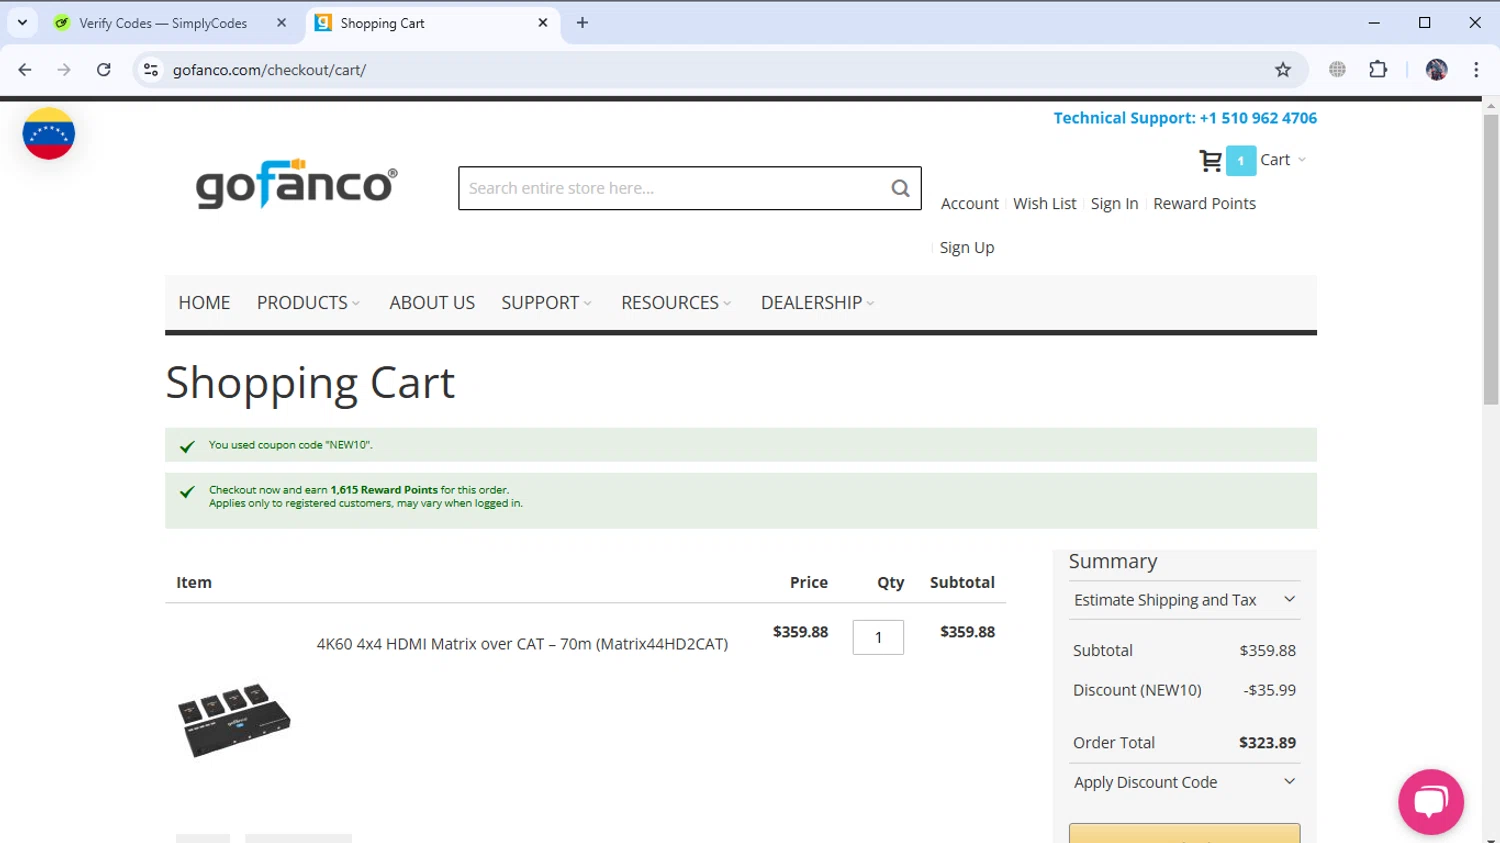Go forward in browser history
Image resolution: width=1500 pixels, height=843 pixels.
[64, 70]
